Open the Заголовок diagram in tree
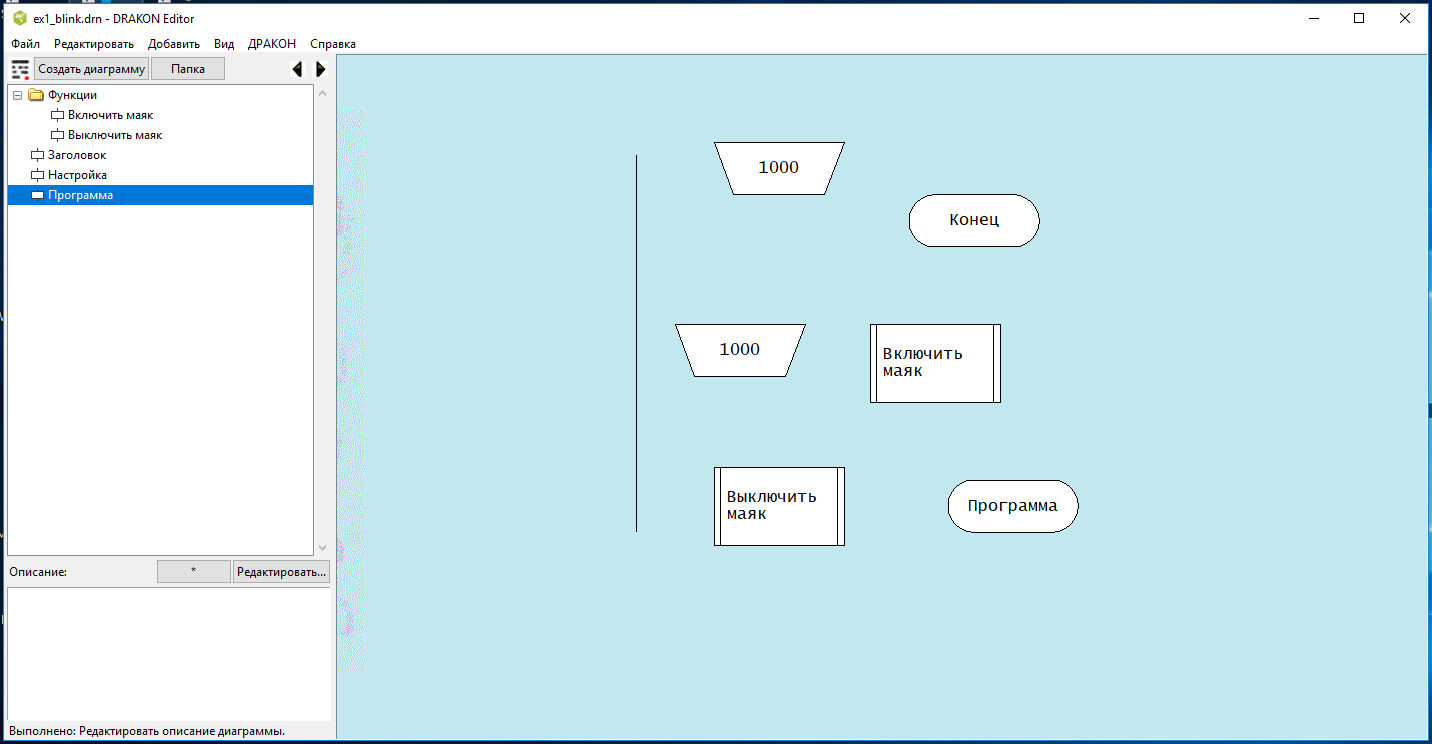 (x=77, y=155)
